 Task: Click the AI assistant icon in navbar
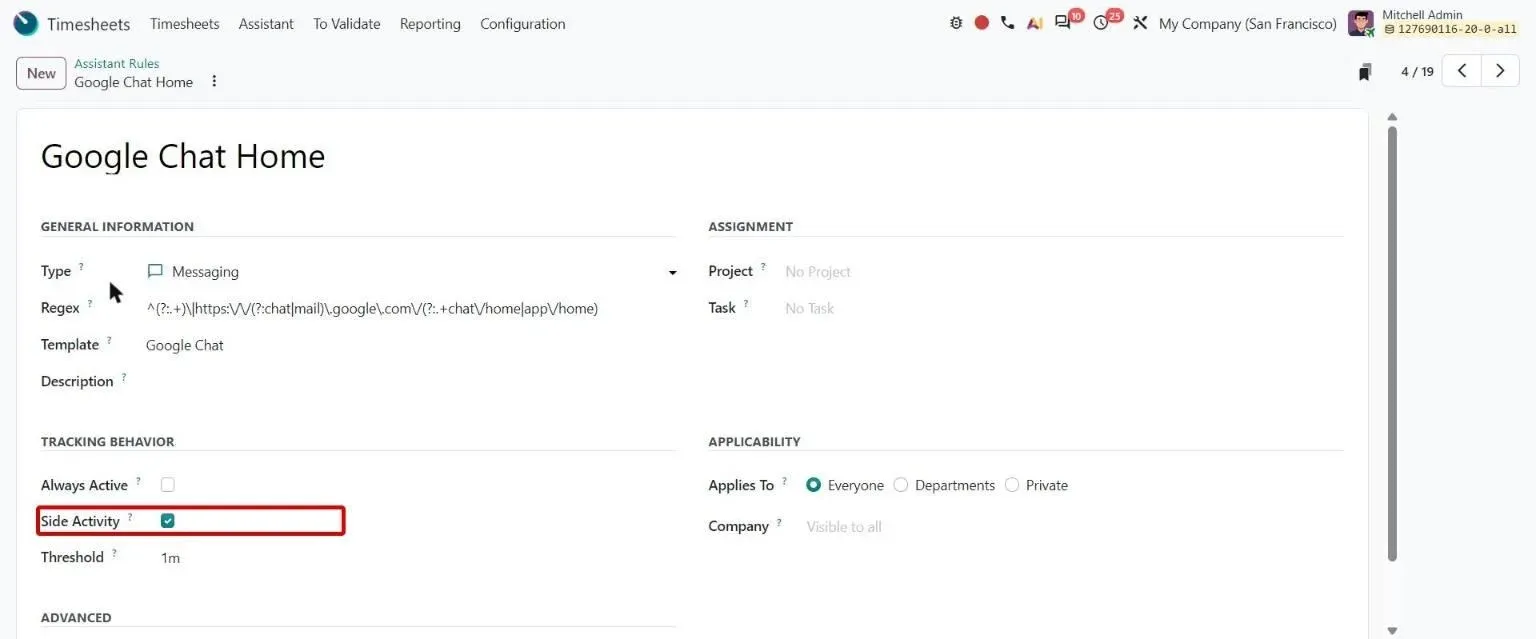[x=1035, y=23]
